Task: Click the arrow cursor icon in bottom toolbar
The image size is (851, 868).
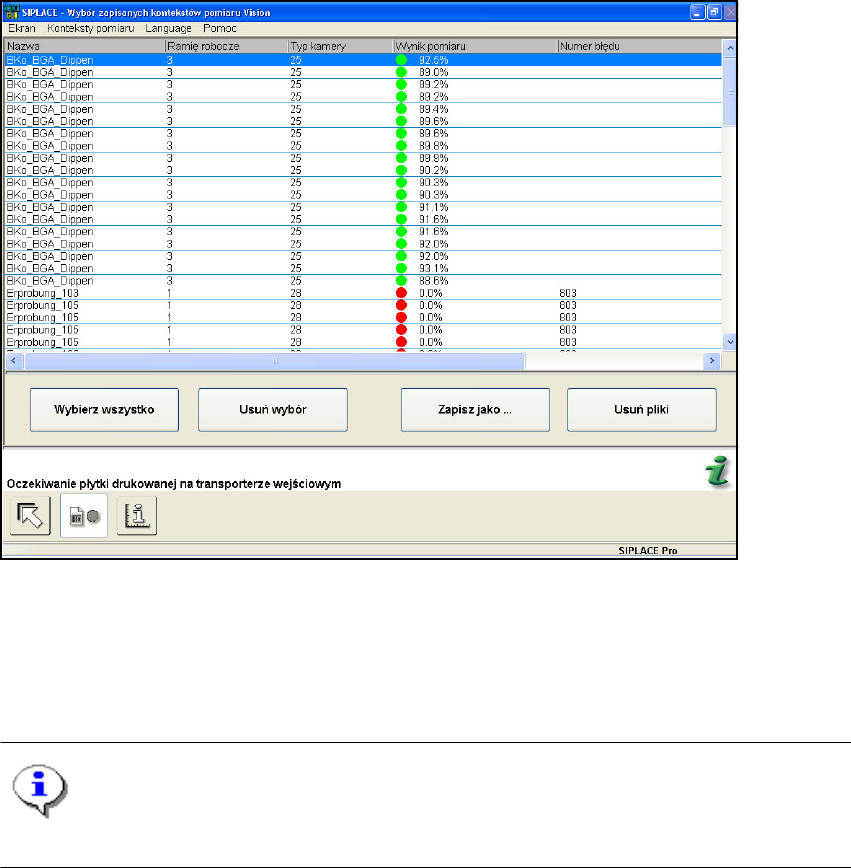Action: click(30, 515)
